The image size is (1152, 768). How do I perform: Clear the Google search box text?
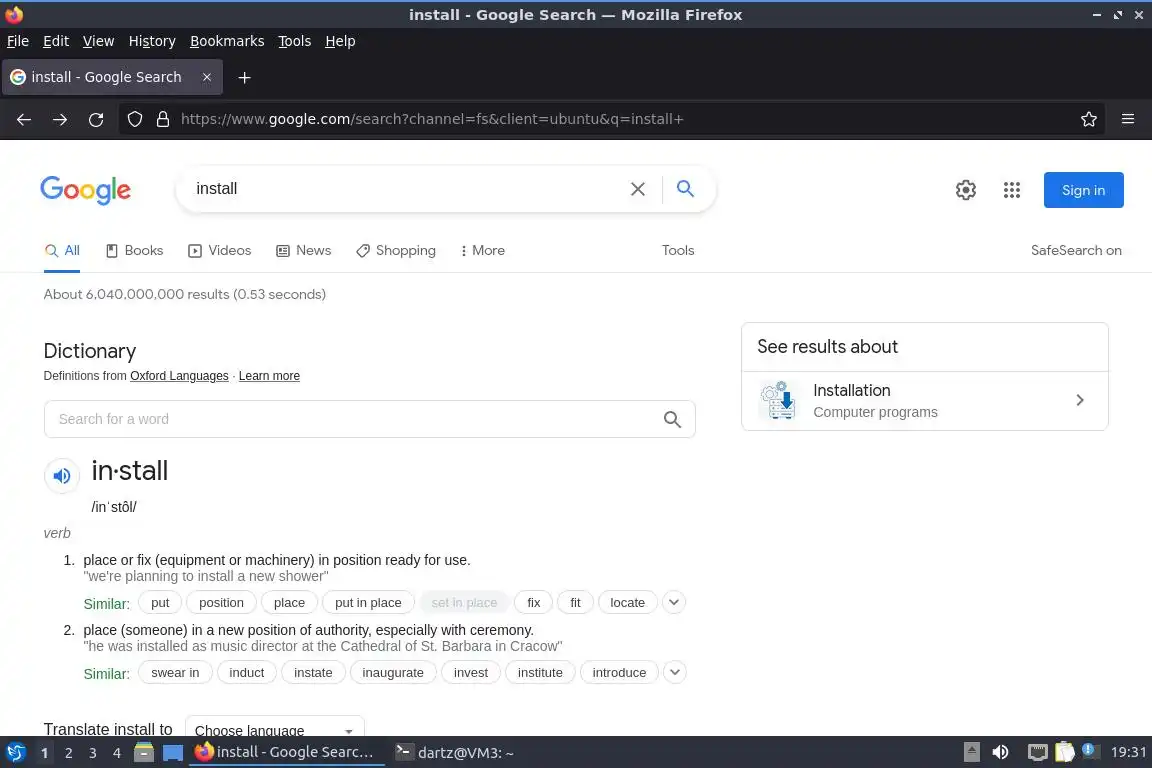point(638,189)
